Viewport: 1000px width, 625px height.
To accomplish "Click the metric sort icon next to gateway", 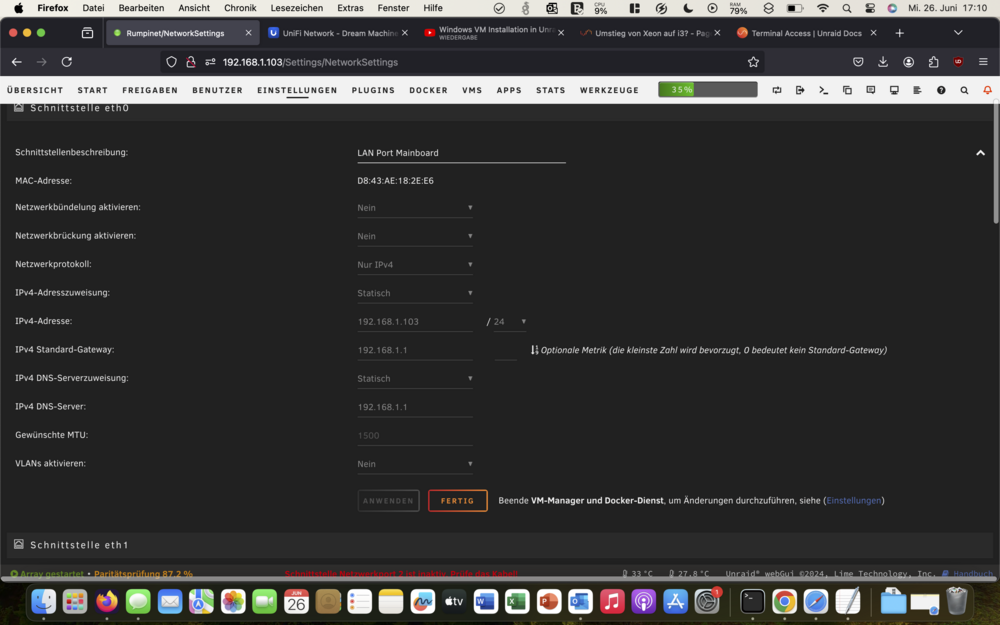I will (534, 350).
